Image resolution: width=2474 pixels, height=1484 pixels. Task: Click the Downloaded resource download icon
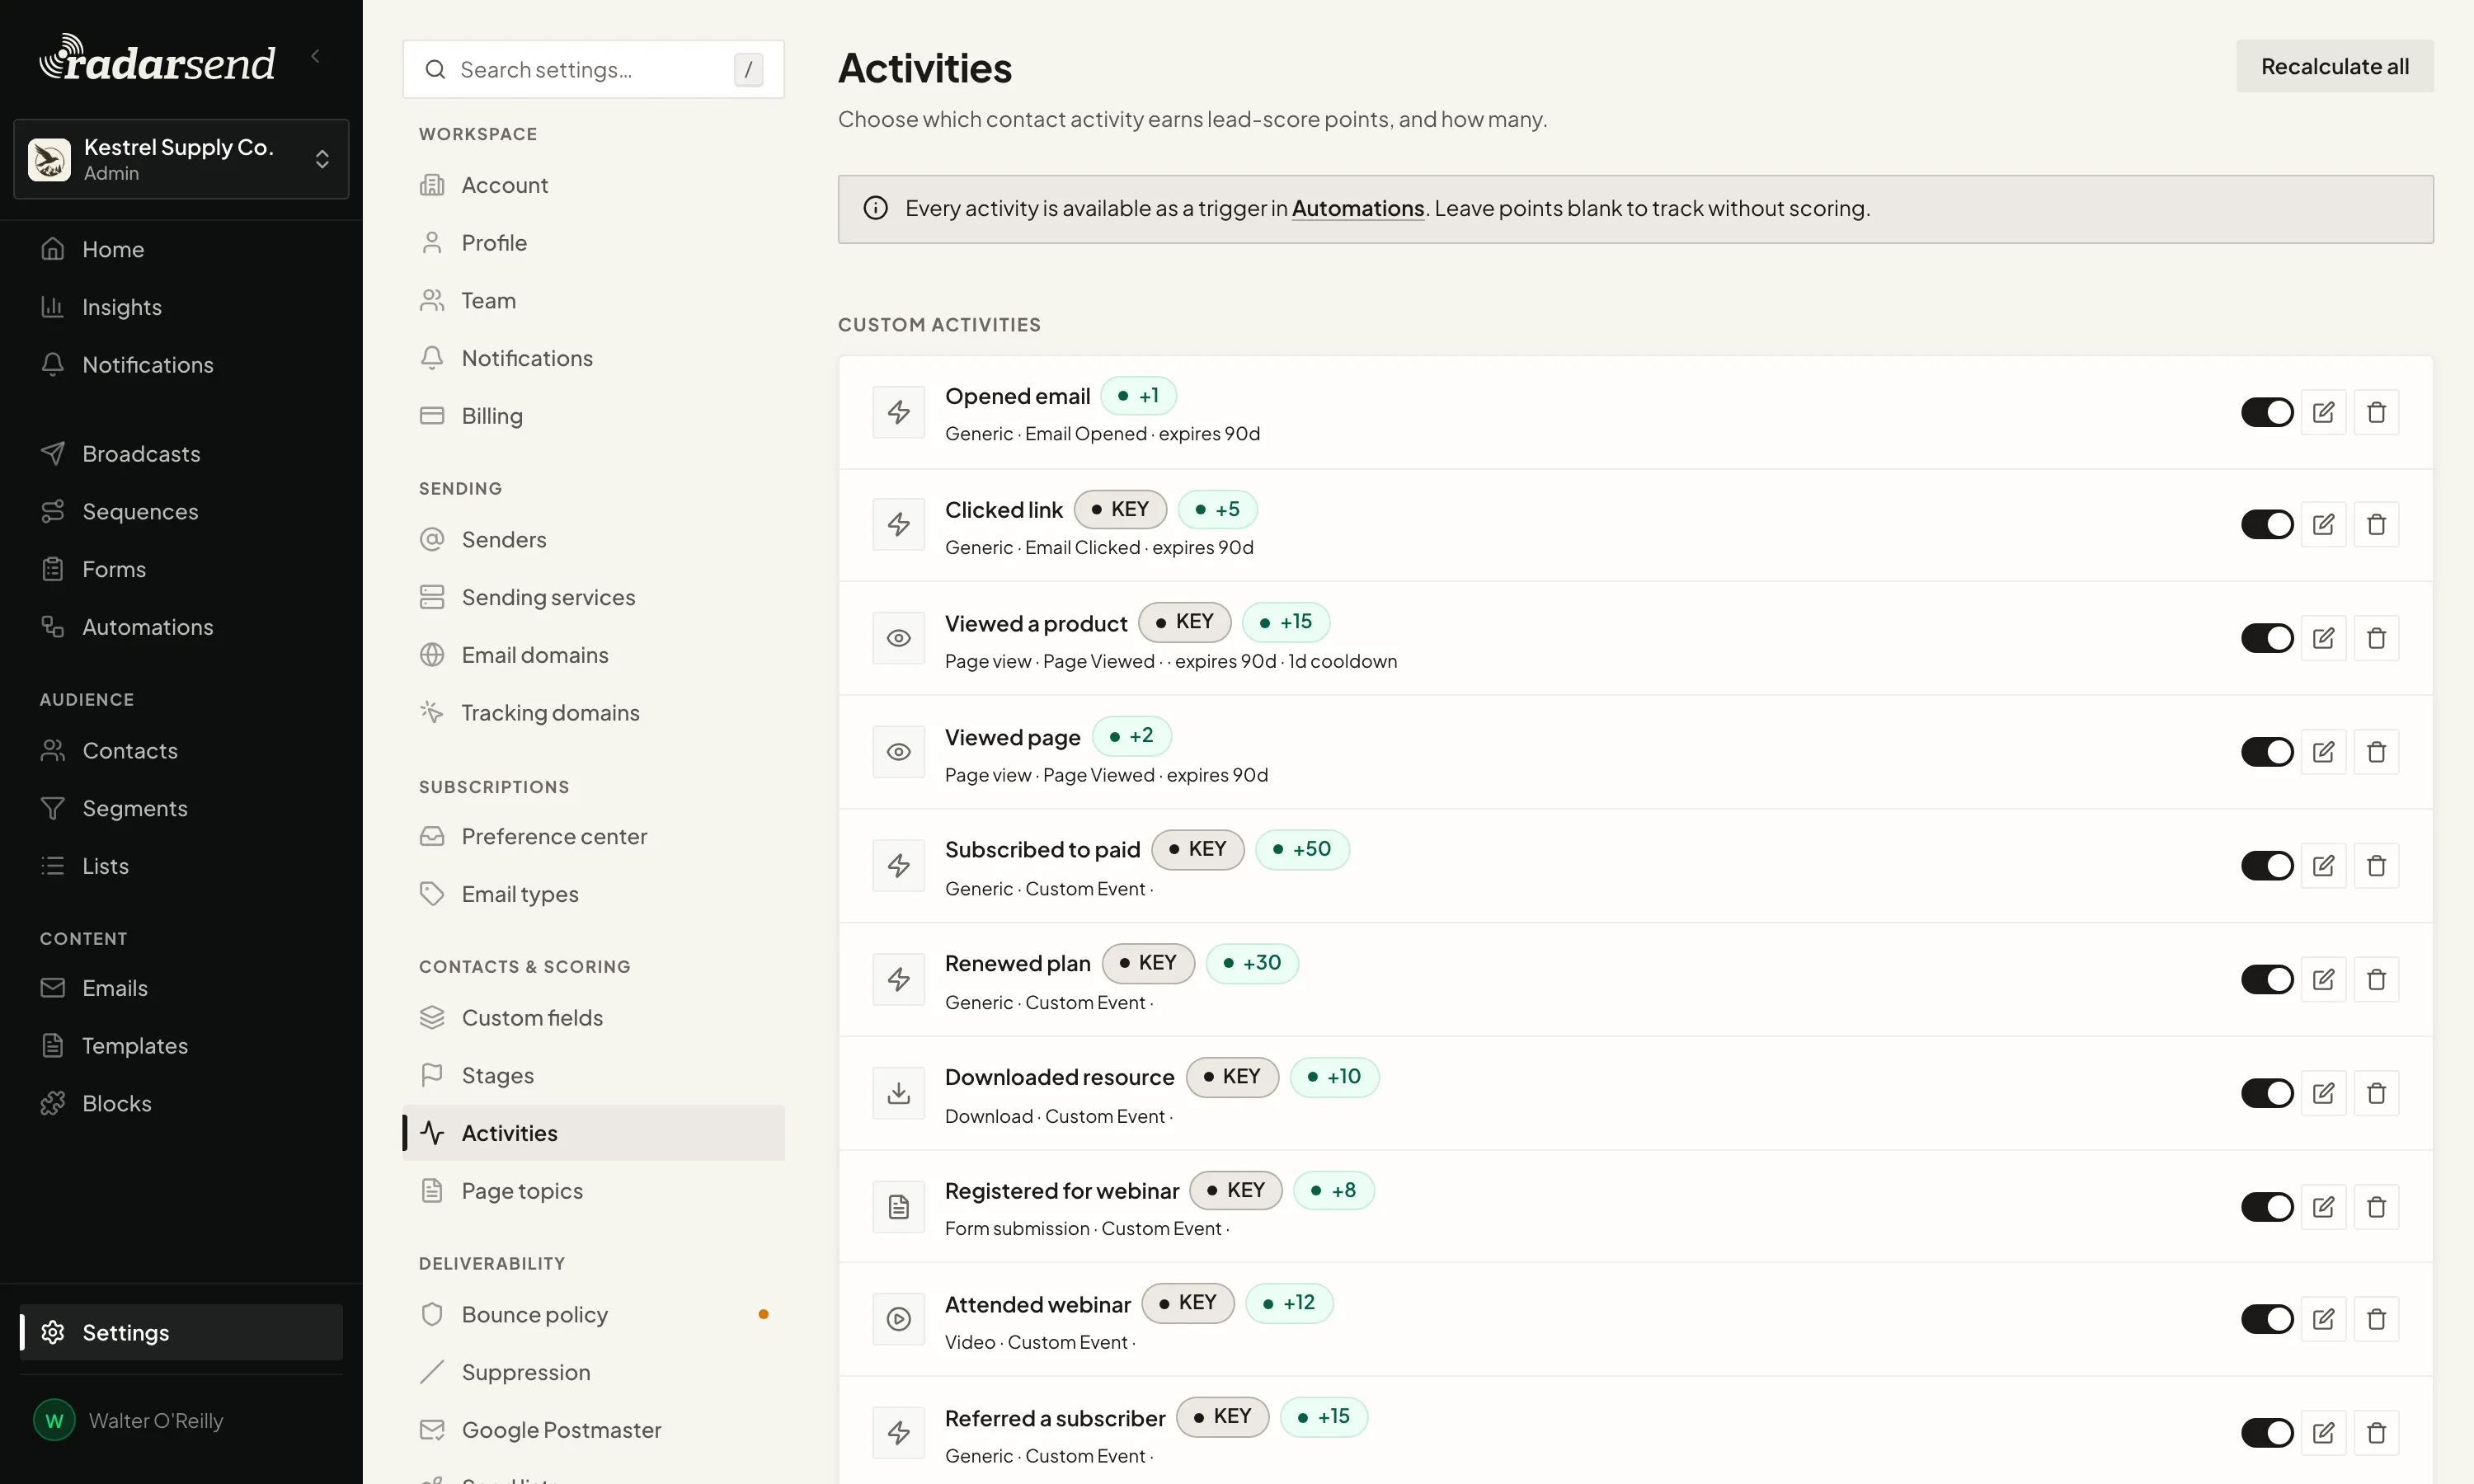pyautogui.click(x=898, y=1093)
